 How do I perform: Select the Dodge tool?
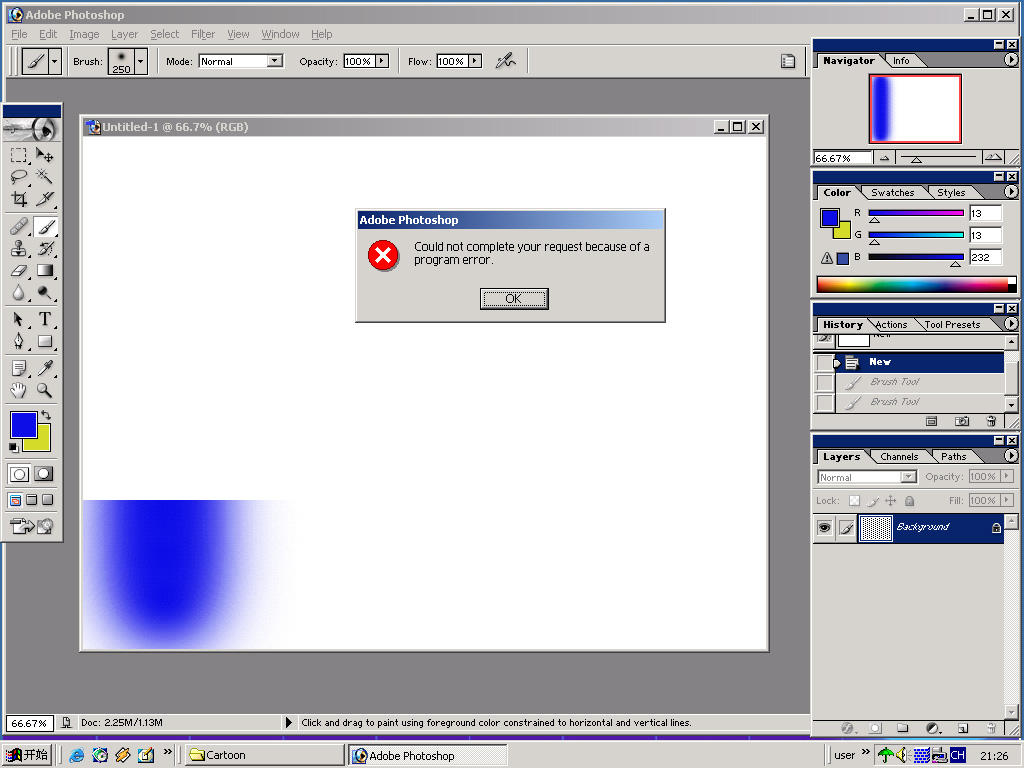(44, 293)
